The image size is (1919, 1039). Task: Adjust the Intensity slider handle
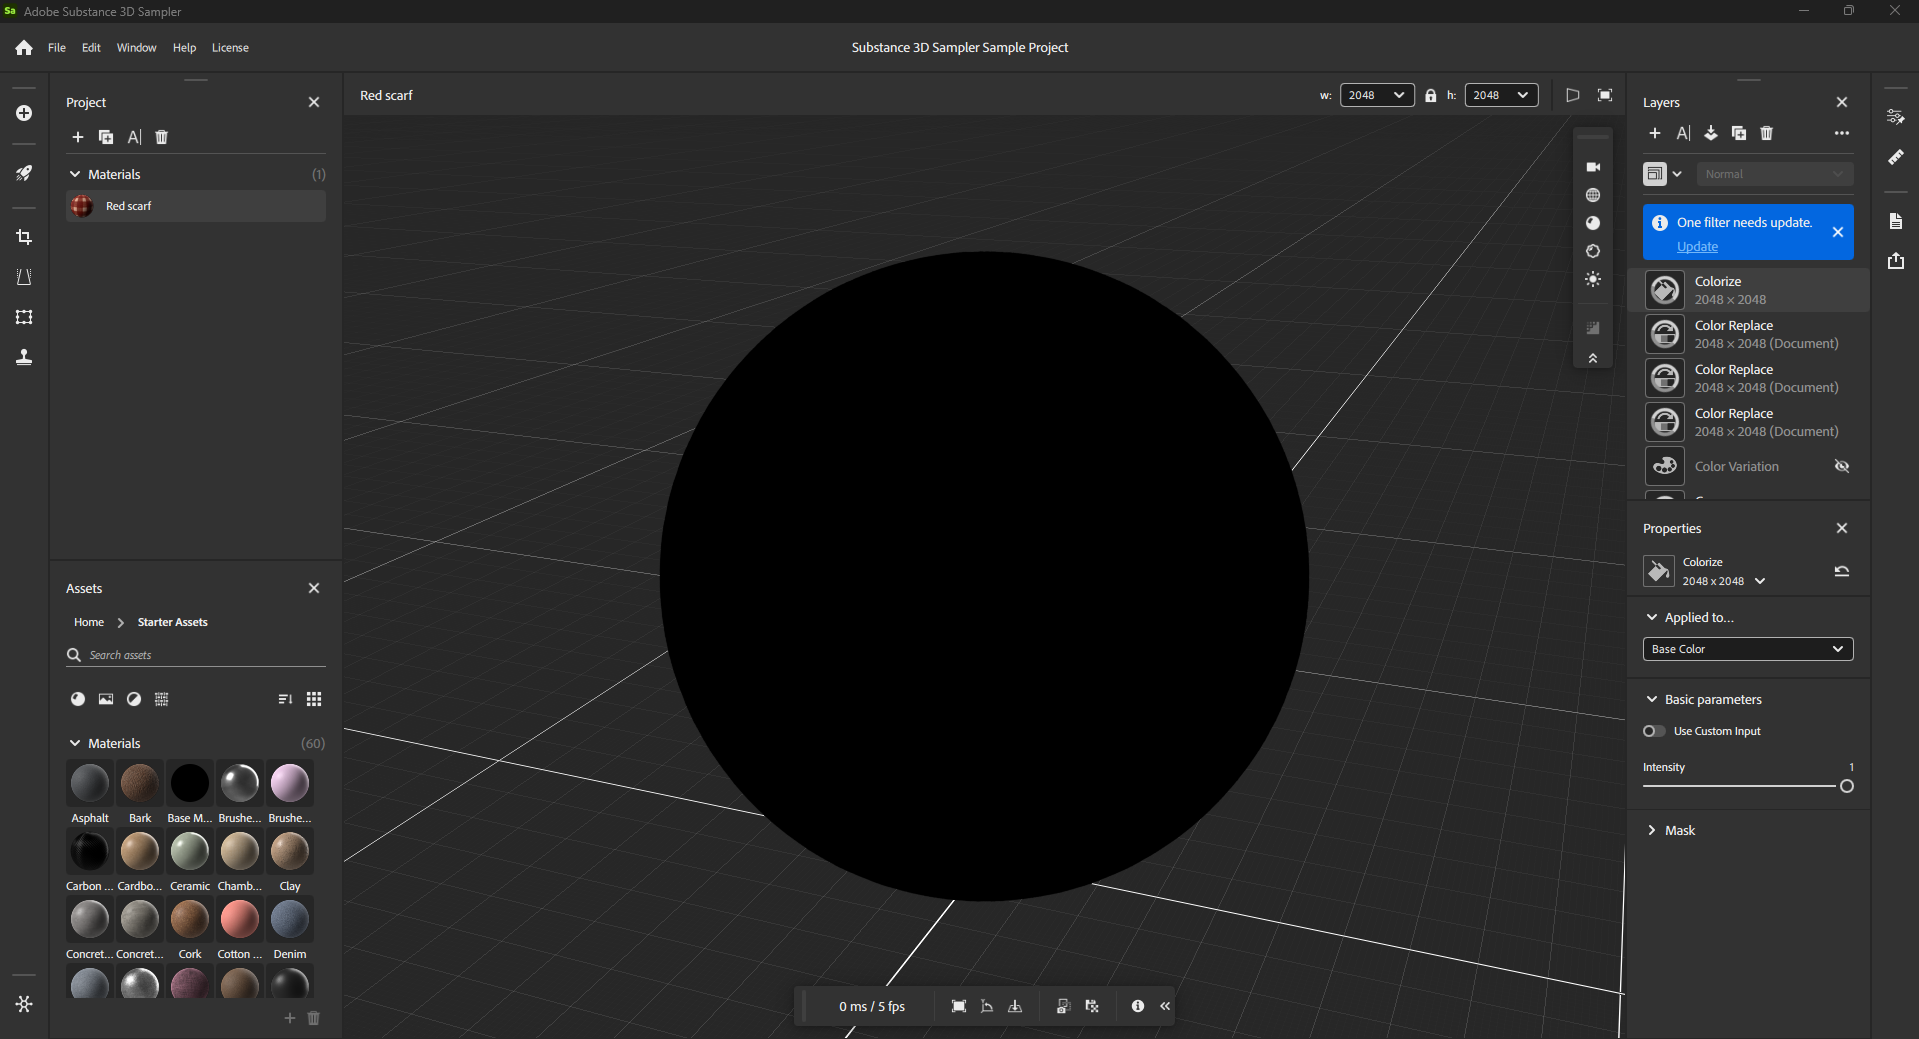click(1847, 786)
